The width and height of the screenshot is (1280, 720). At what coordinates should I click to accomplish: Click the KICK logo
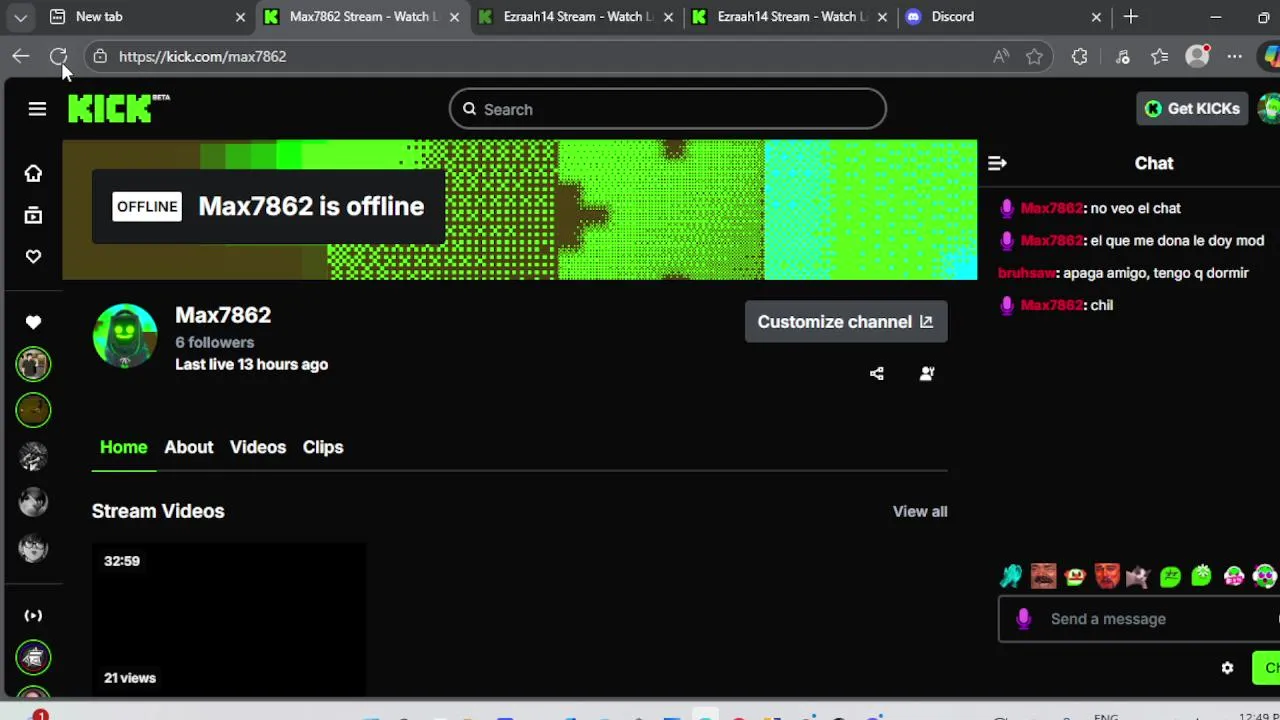click(x=118, y=108)
